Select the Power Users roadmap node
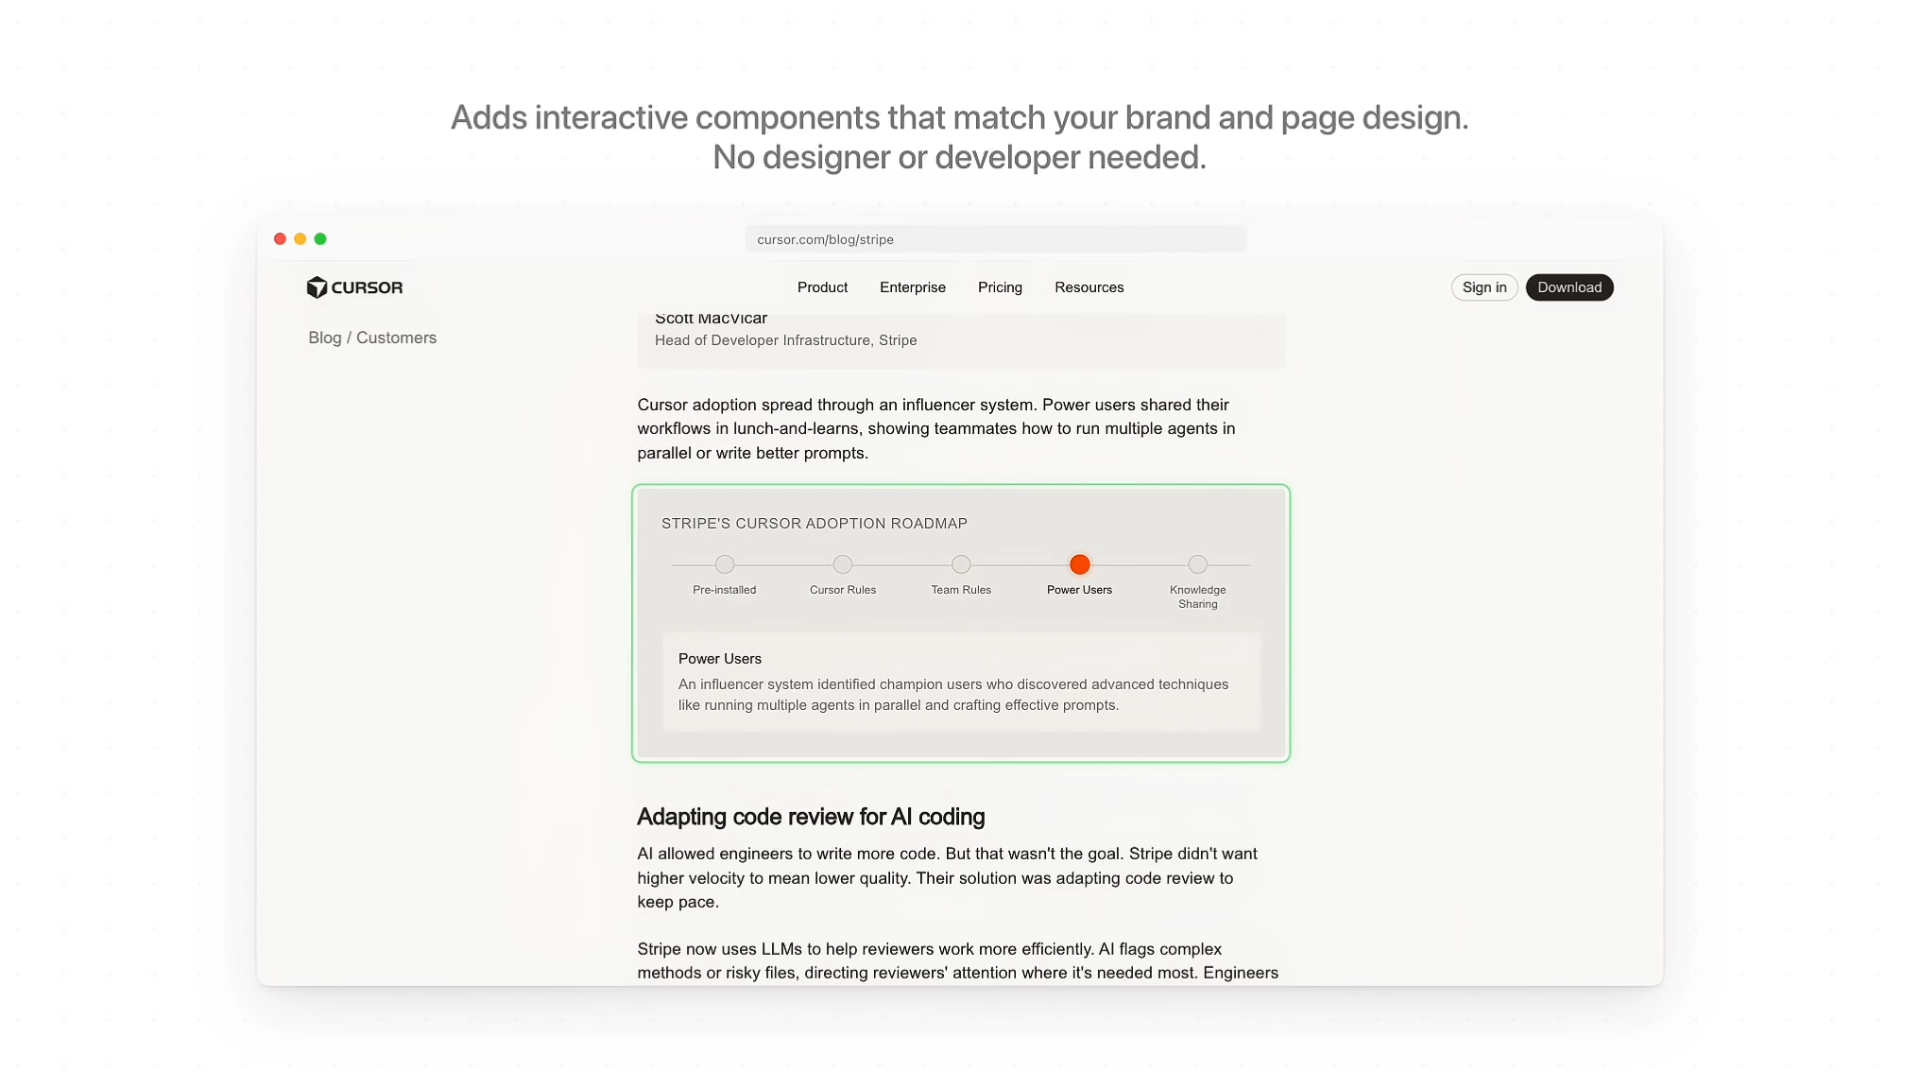This screenshot has width=1920, height=1080. [x=1079, y=564]
